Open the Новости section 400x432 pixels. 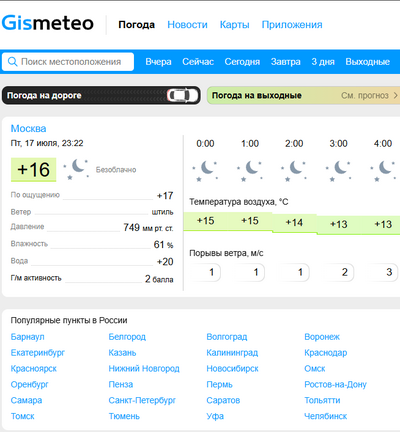click(x=187, y=25)
